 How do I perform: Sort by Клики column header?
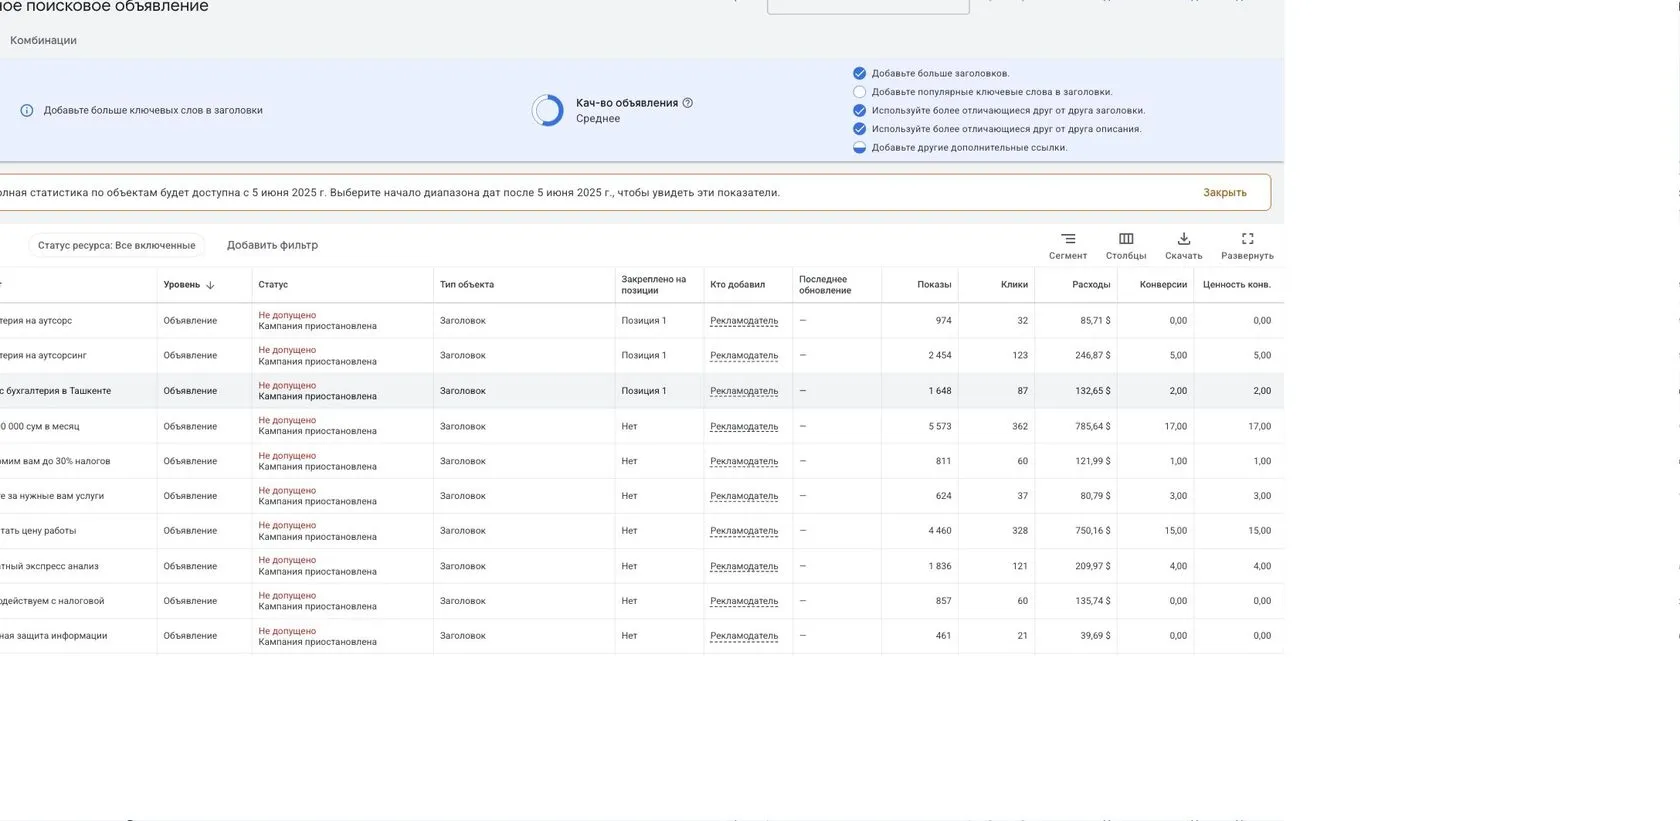click(1014, 285)
